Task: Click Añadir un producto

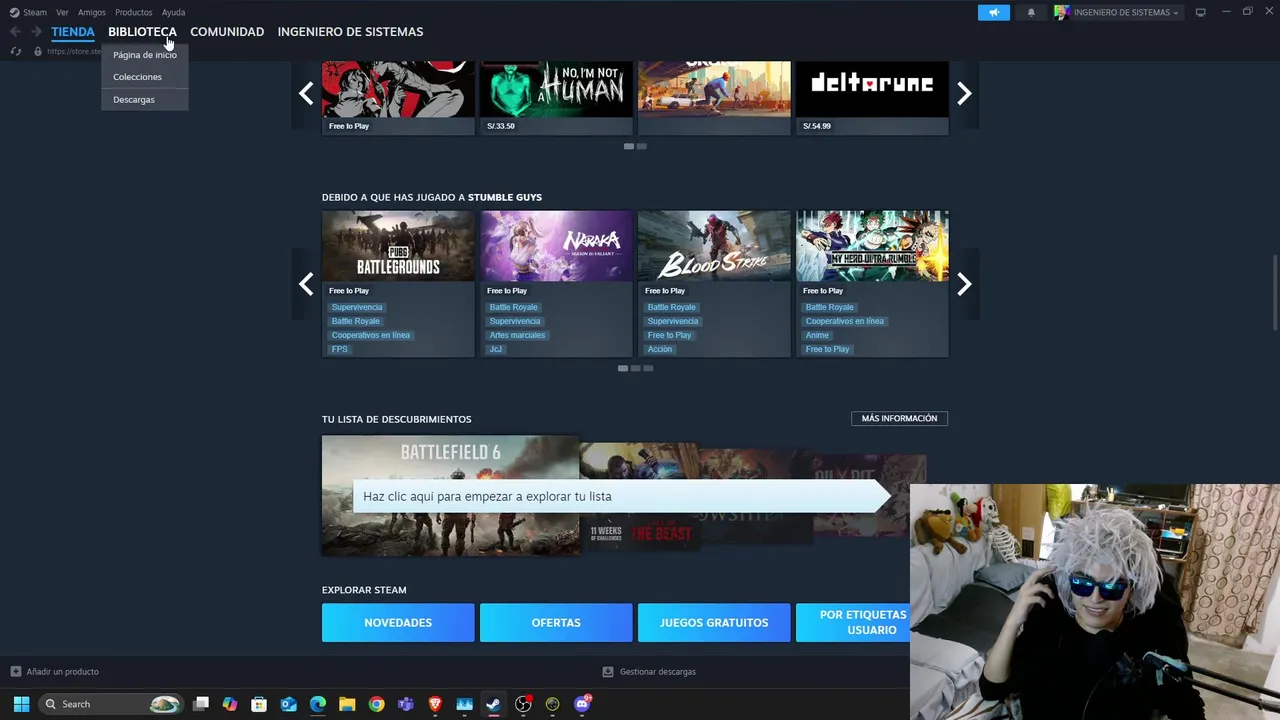Action: [55, 672]
